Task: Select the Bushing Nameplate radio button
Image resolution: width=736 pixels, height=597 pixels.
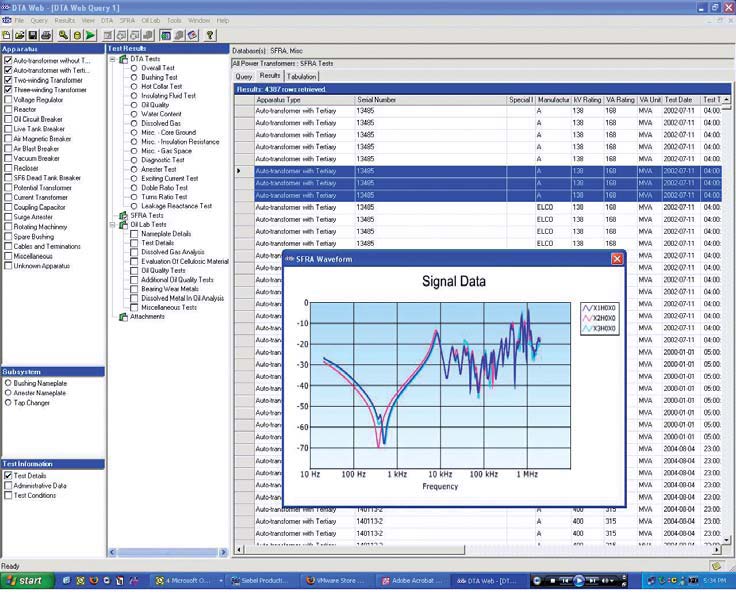Action: click(8, 383)
